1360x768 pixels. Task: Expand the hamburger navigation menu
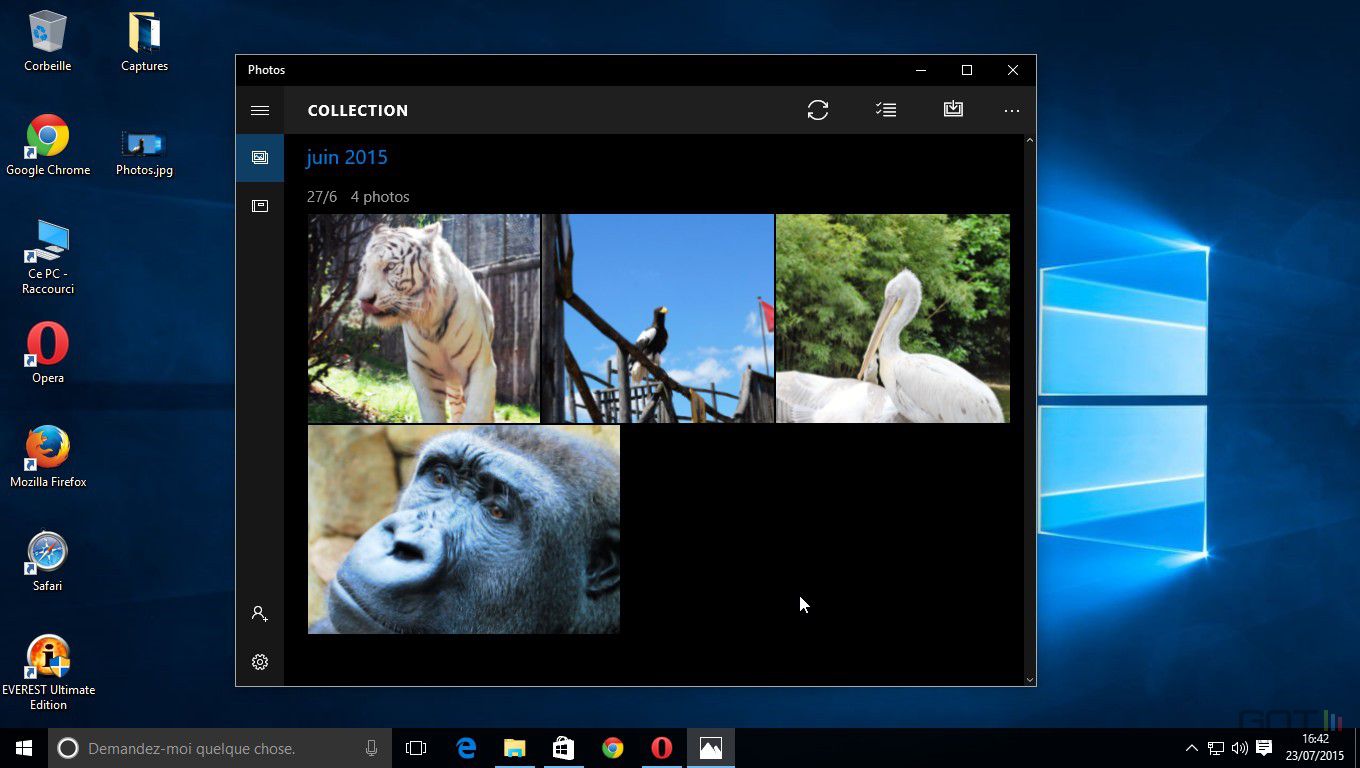[259, 110]
